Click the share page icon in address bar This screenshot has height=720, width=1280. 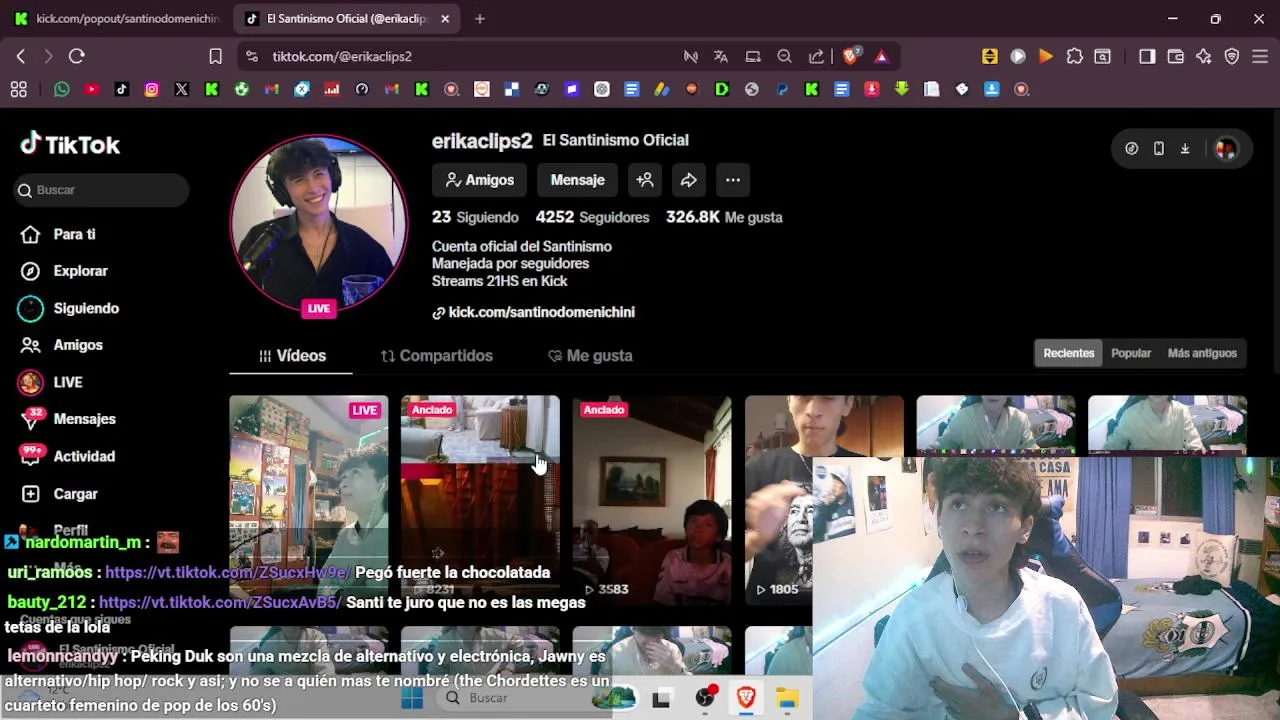pos(817,57)
